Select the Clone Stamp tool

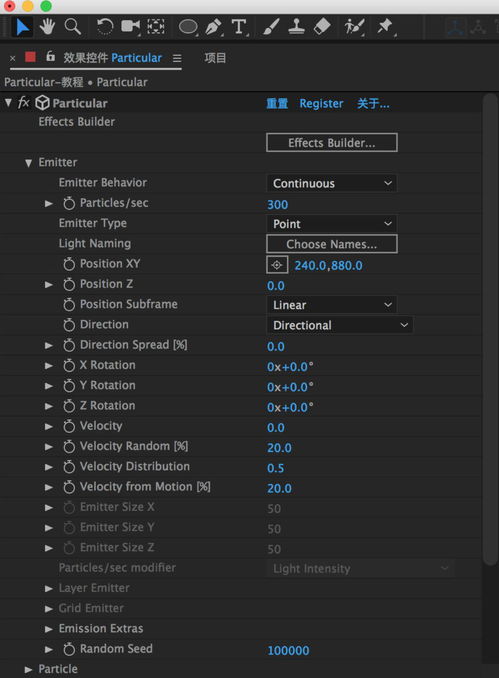coord(296,27)
